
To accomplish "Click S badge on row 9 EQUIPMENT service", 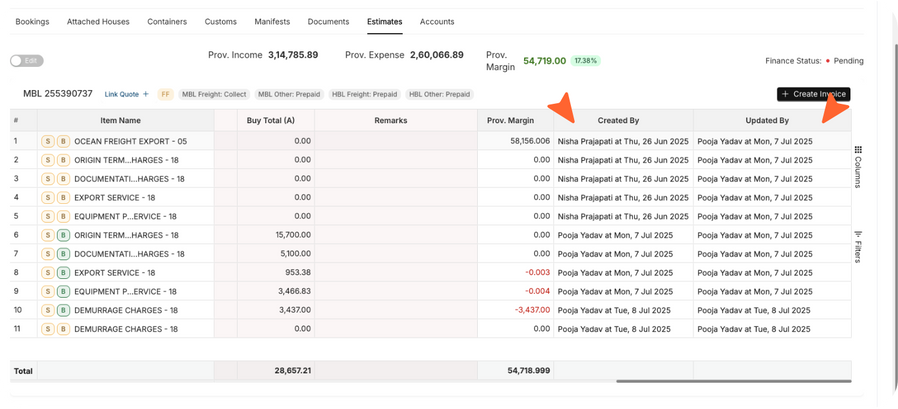I will coord(48,292).
